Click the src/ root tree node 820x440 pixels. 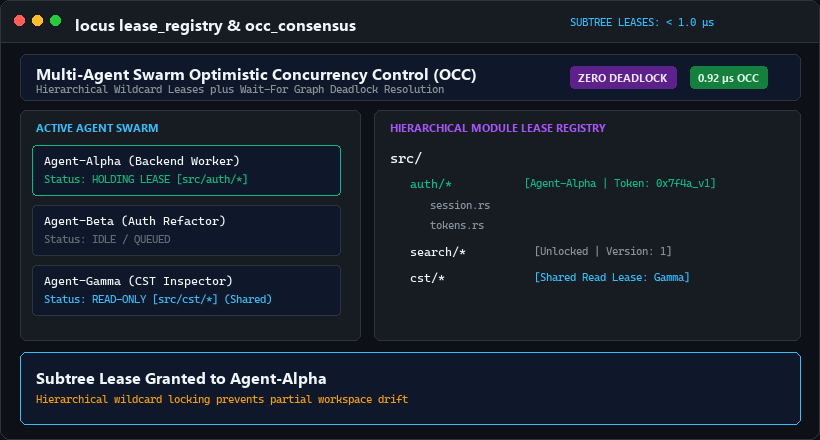click(406, 159)
